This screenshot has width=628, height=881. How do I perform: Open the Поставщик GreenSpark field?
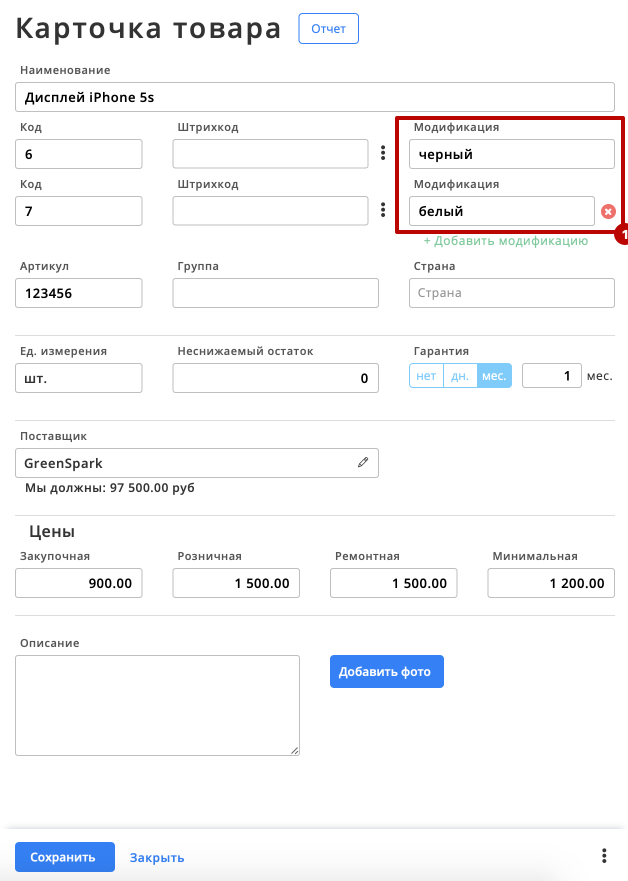pos(197,463)
